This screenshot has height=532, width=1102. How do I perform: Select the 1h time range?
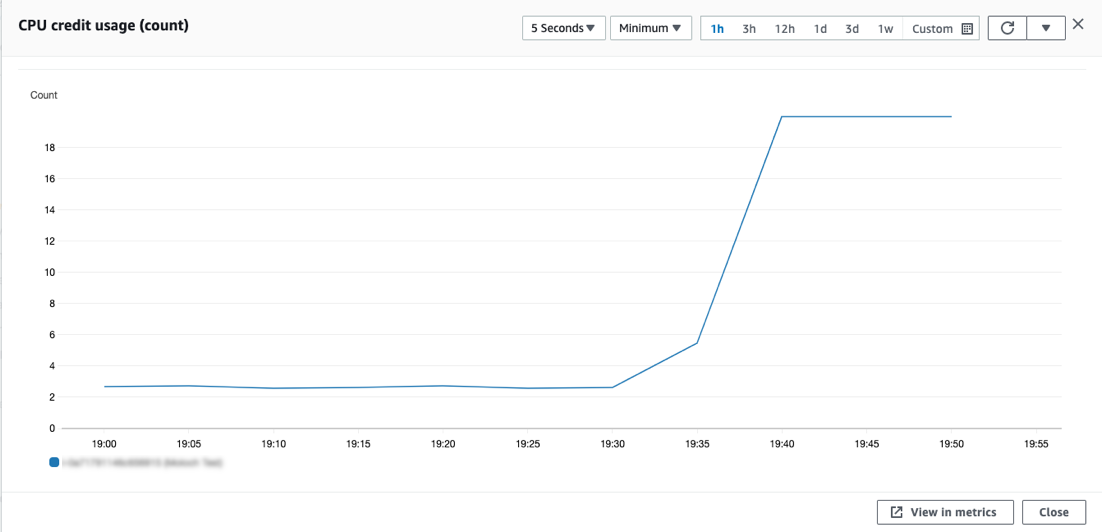717,29
